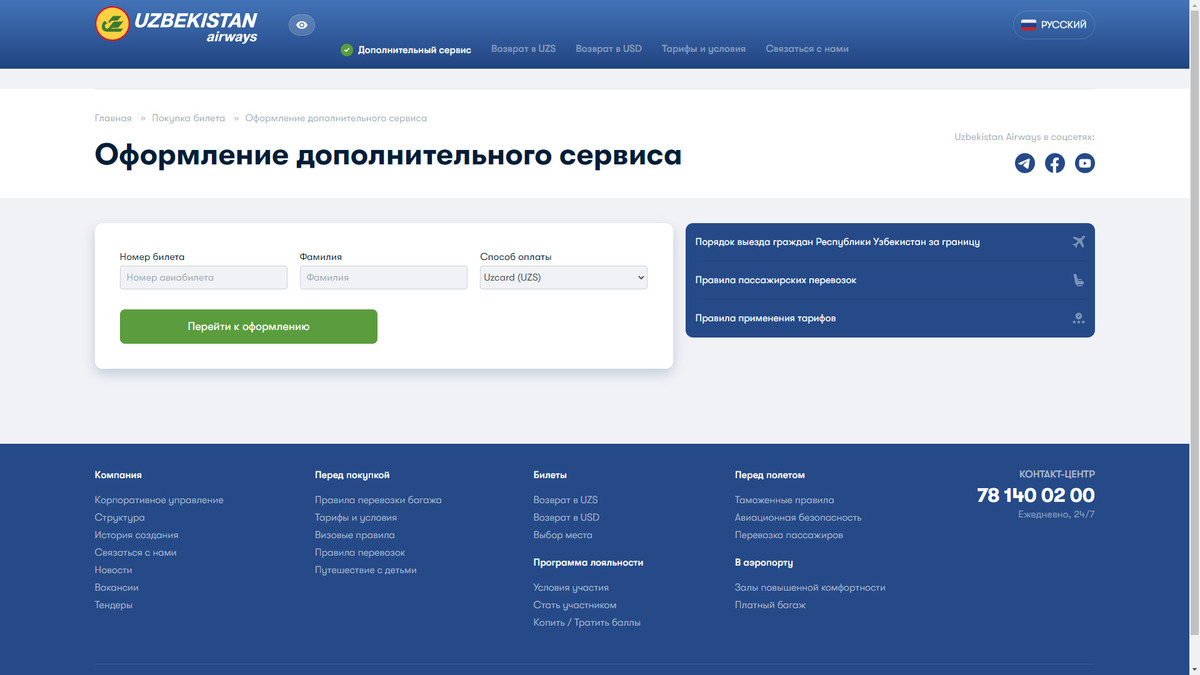The width and height of the screenshot is (1200, 675).
Task: Open the Возврат в UZS header tab
Action: click(x=523, y=49)
